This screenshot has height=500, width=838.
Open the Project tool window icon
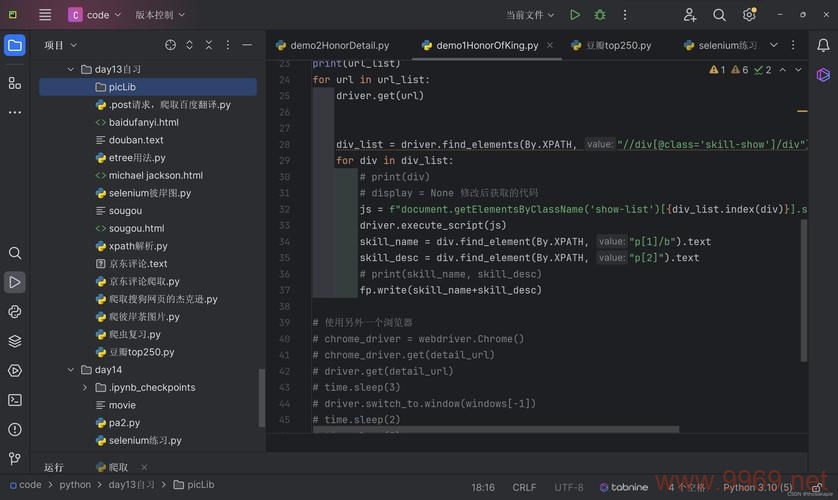click(14, 45)
